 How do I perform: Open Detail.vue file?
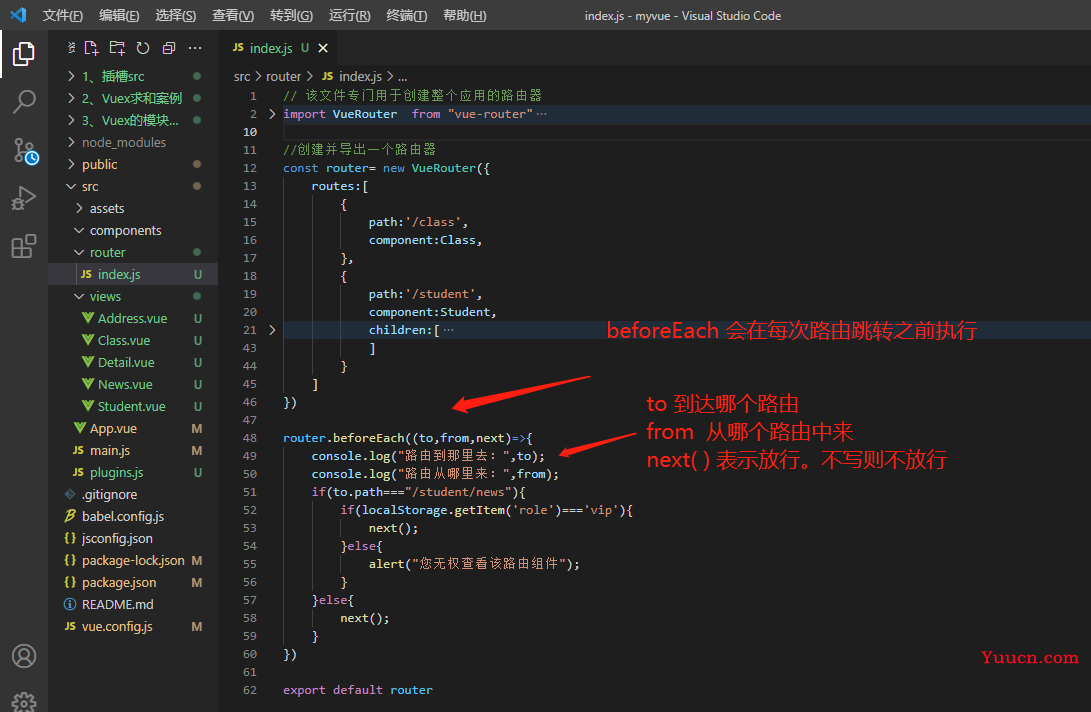pyautogui.click(x=133, y=363)
